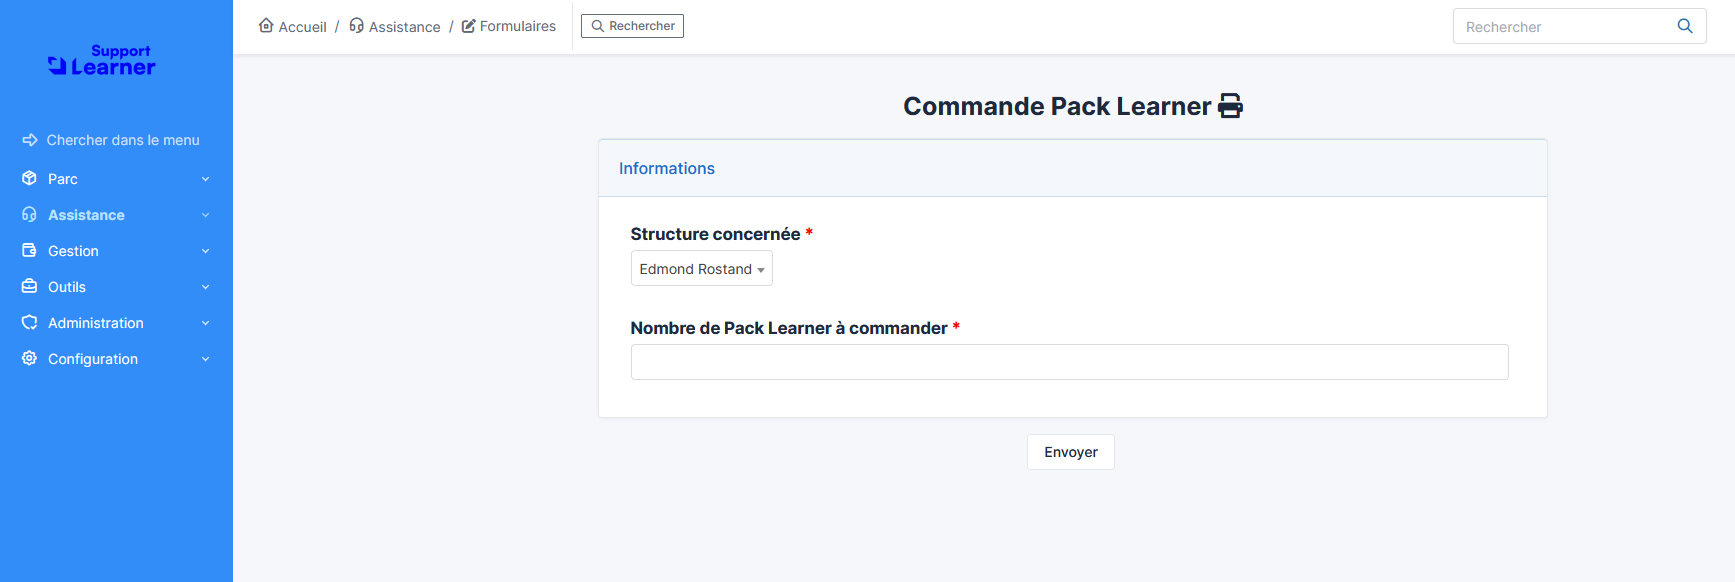Click the Rechercher button near the breadcrumb
The height and width of the screenshot is (582, 1735).
click(632, 26)
